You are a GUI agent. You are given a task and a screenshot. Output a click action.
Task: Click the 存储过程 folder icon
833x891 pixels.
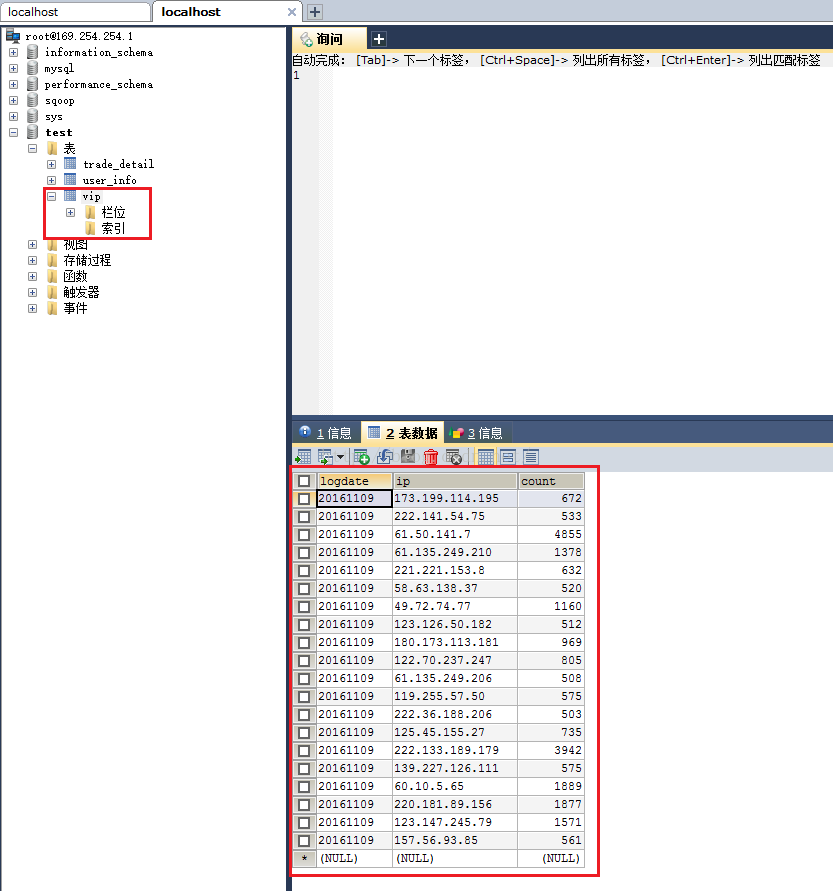coord(52,260)
